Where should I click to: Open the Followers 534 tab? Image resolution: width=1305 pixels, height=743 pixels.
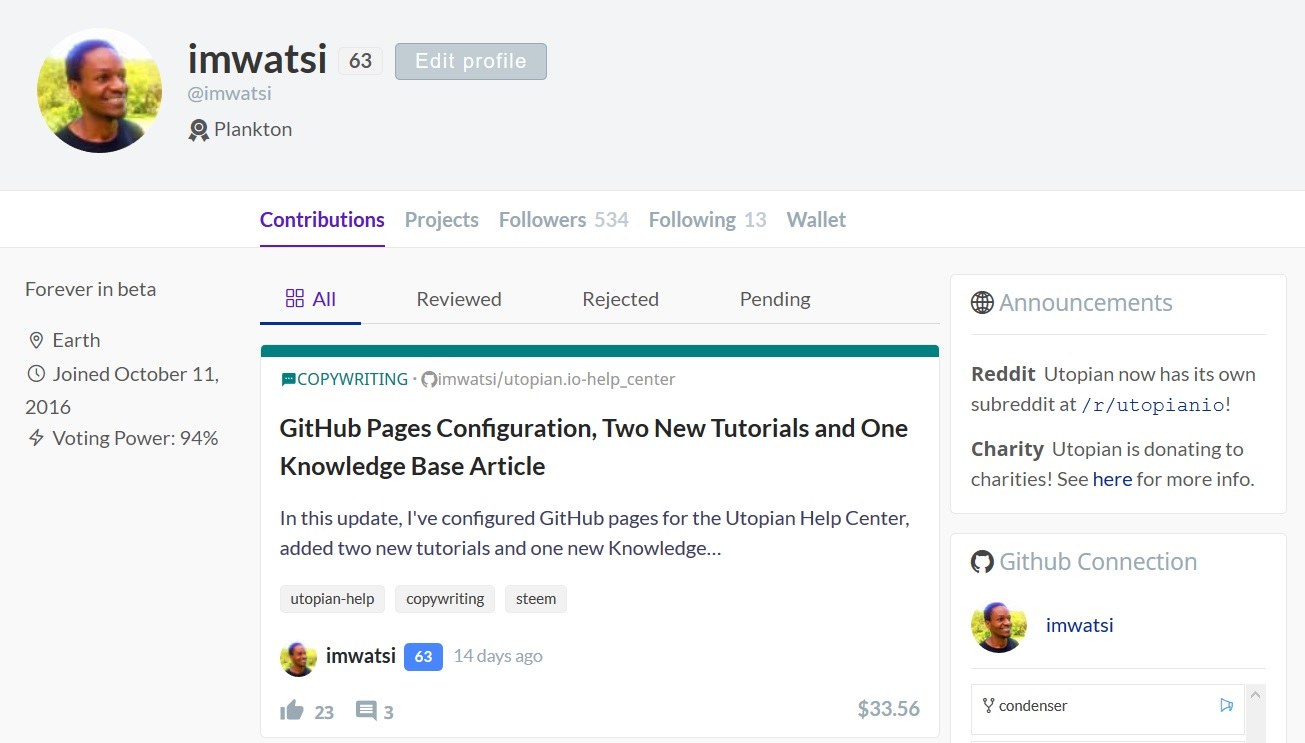pyautogui.click(x=564, y=219)
